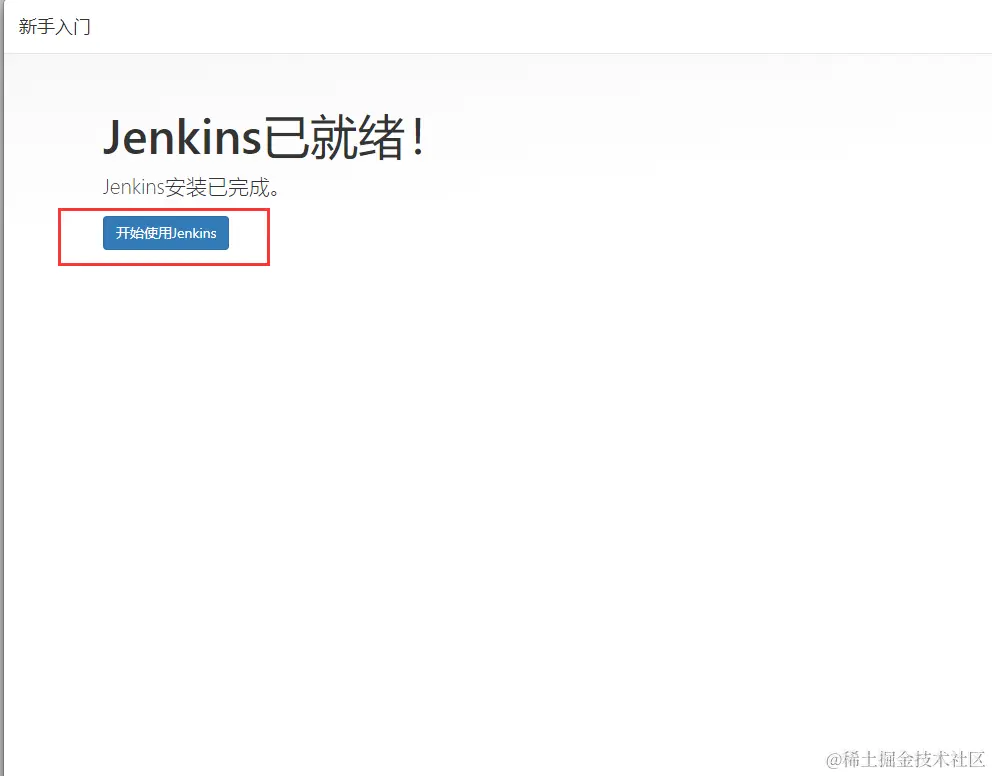992x776 pixels.
Task: Click the word Jenkins in the large heading
Action: (182, 137)
